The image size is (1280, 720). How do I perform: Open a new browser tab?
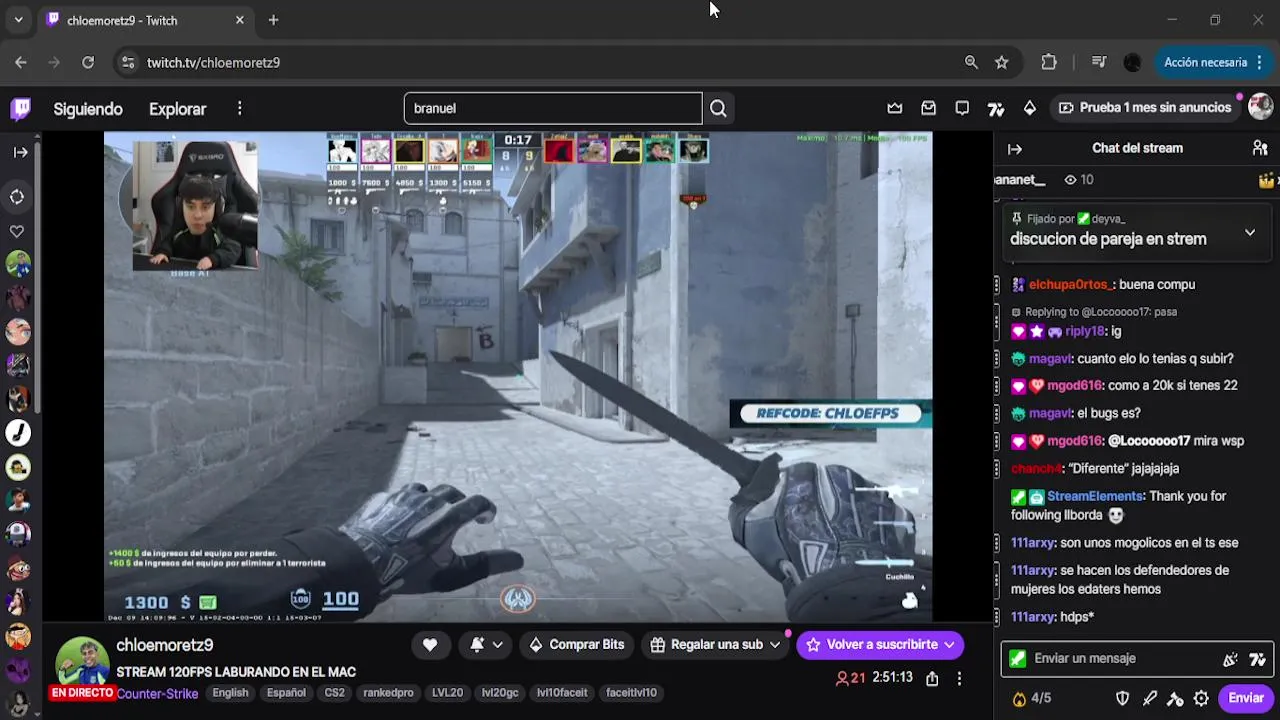[273, 20]
